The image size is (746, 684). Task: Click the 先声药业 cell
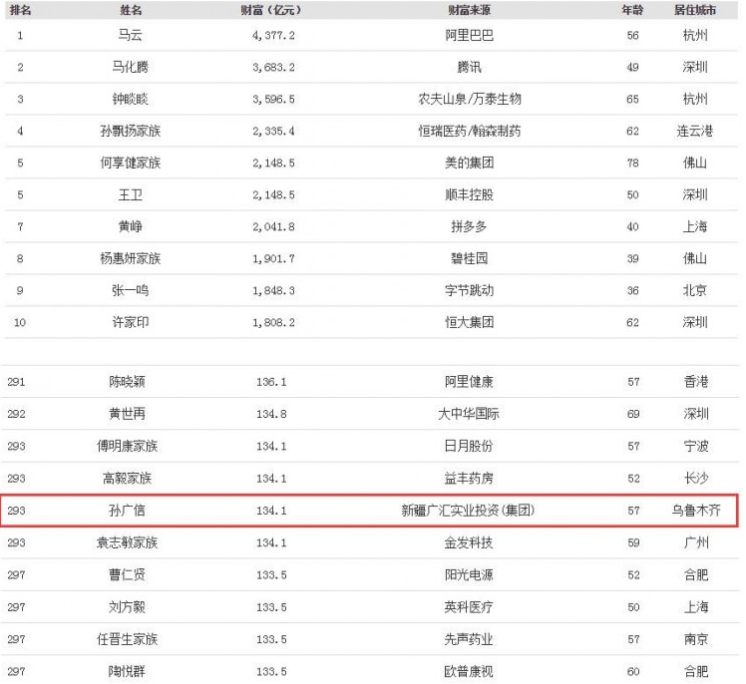pos(469,639)
